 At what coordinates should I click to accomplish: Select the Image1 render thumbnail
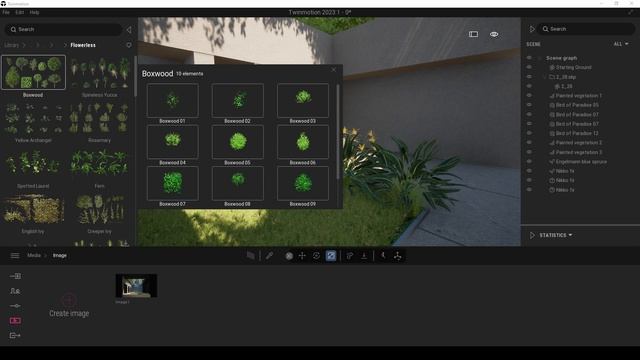[x=136, y=286]
